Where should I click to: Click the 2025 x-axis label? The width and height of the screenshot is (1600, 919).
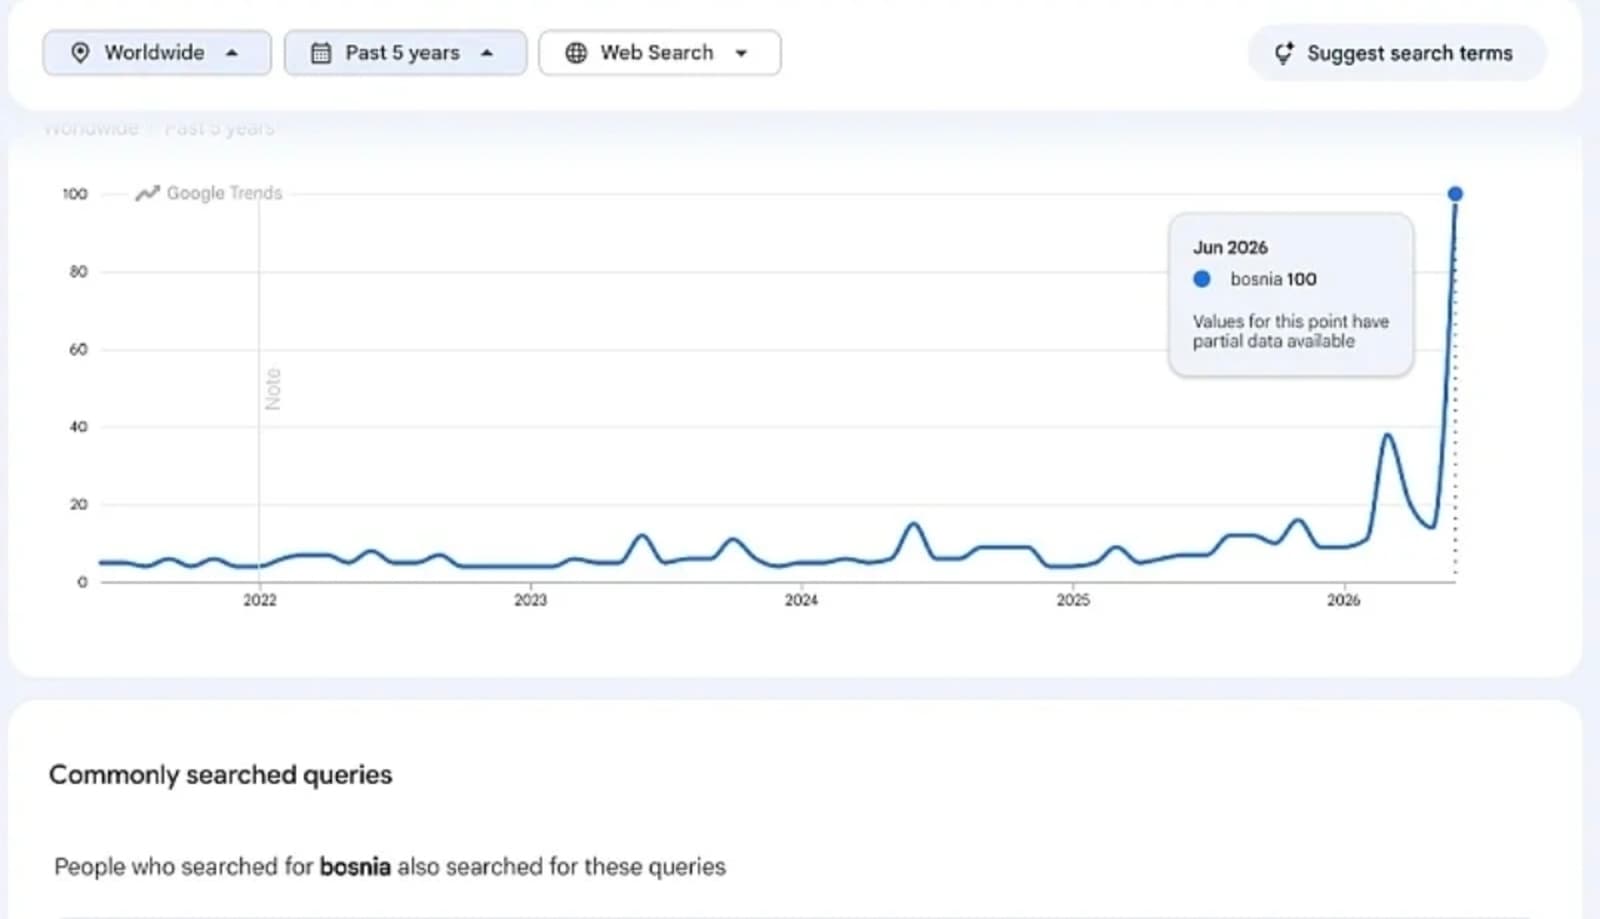[1073, 600]
